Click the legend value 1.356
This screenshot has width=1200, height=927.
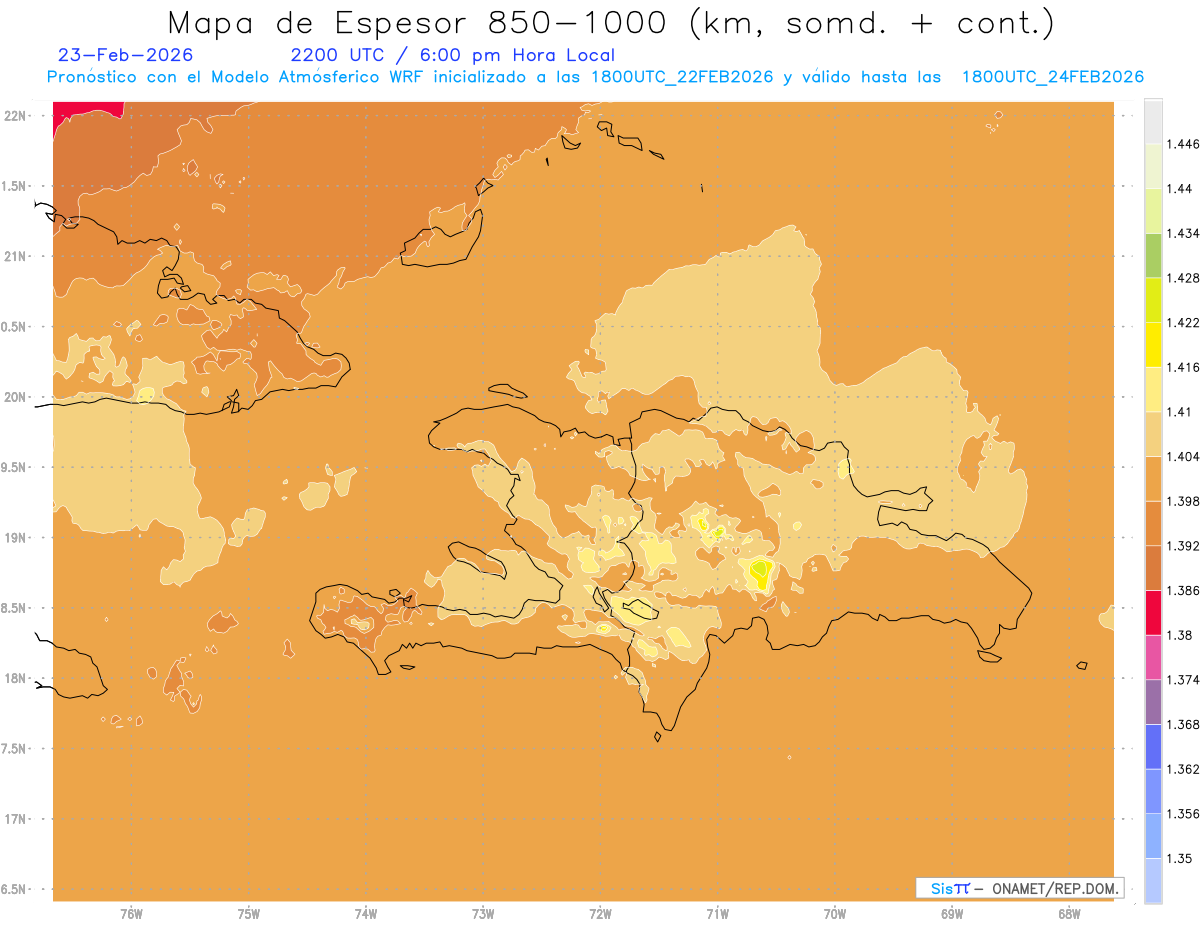tap(1185, 814)
